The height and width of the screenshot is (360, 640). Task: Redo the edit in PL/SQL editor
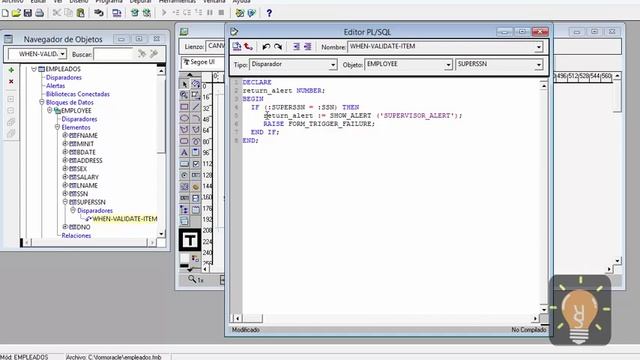coord(278,47)
